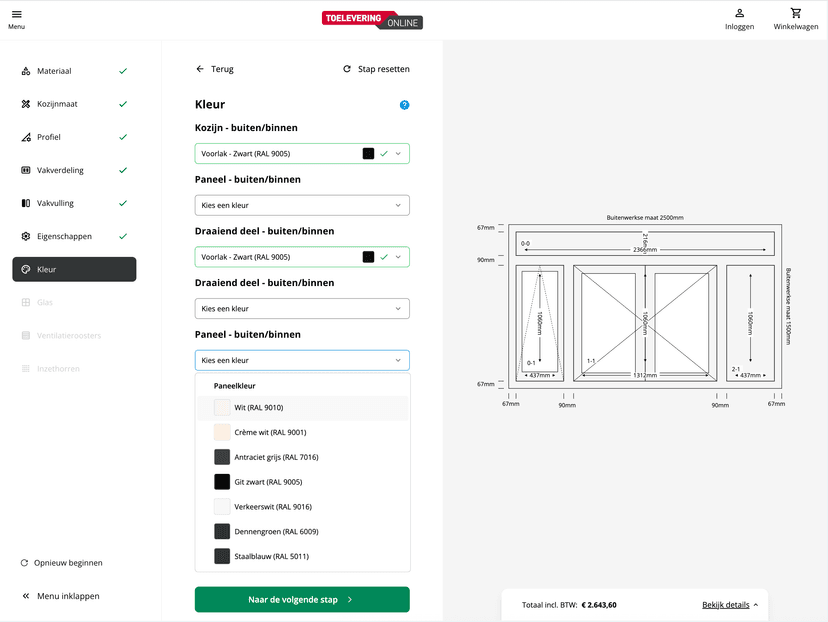The height and width of the screenshot is (622, 828).
Task: Go to the Materiaal step
Action: click(54, 71)
